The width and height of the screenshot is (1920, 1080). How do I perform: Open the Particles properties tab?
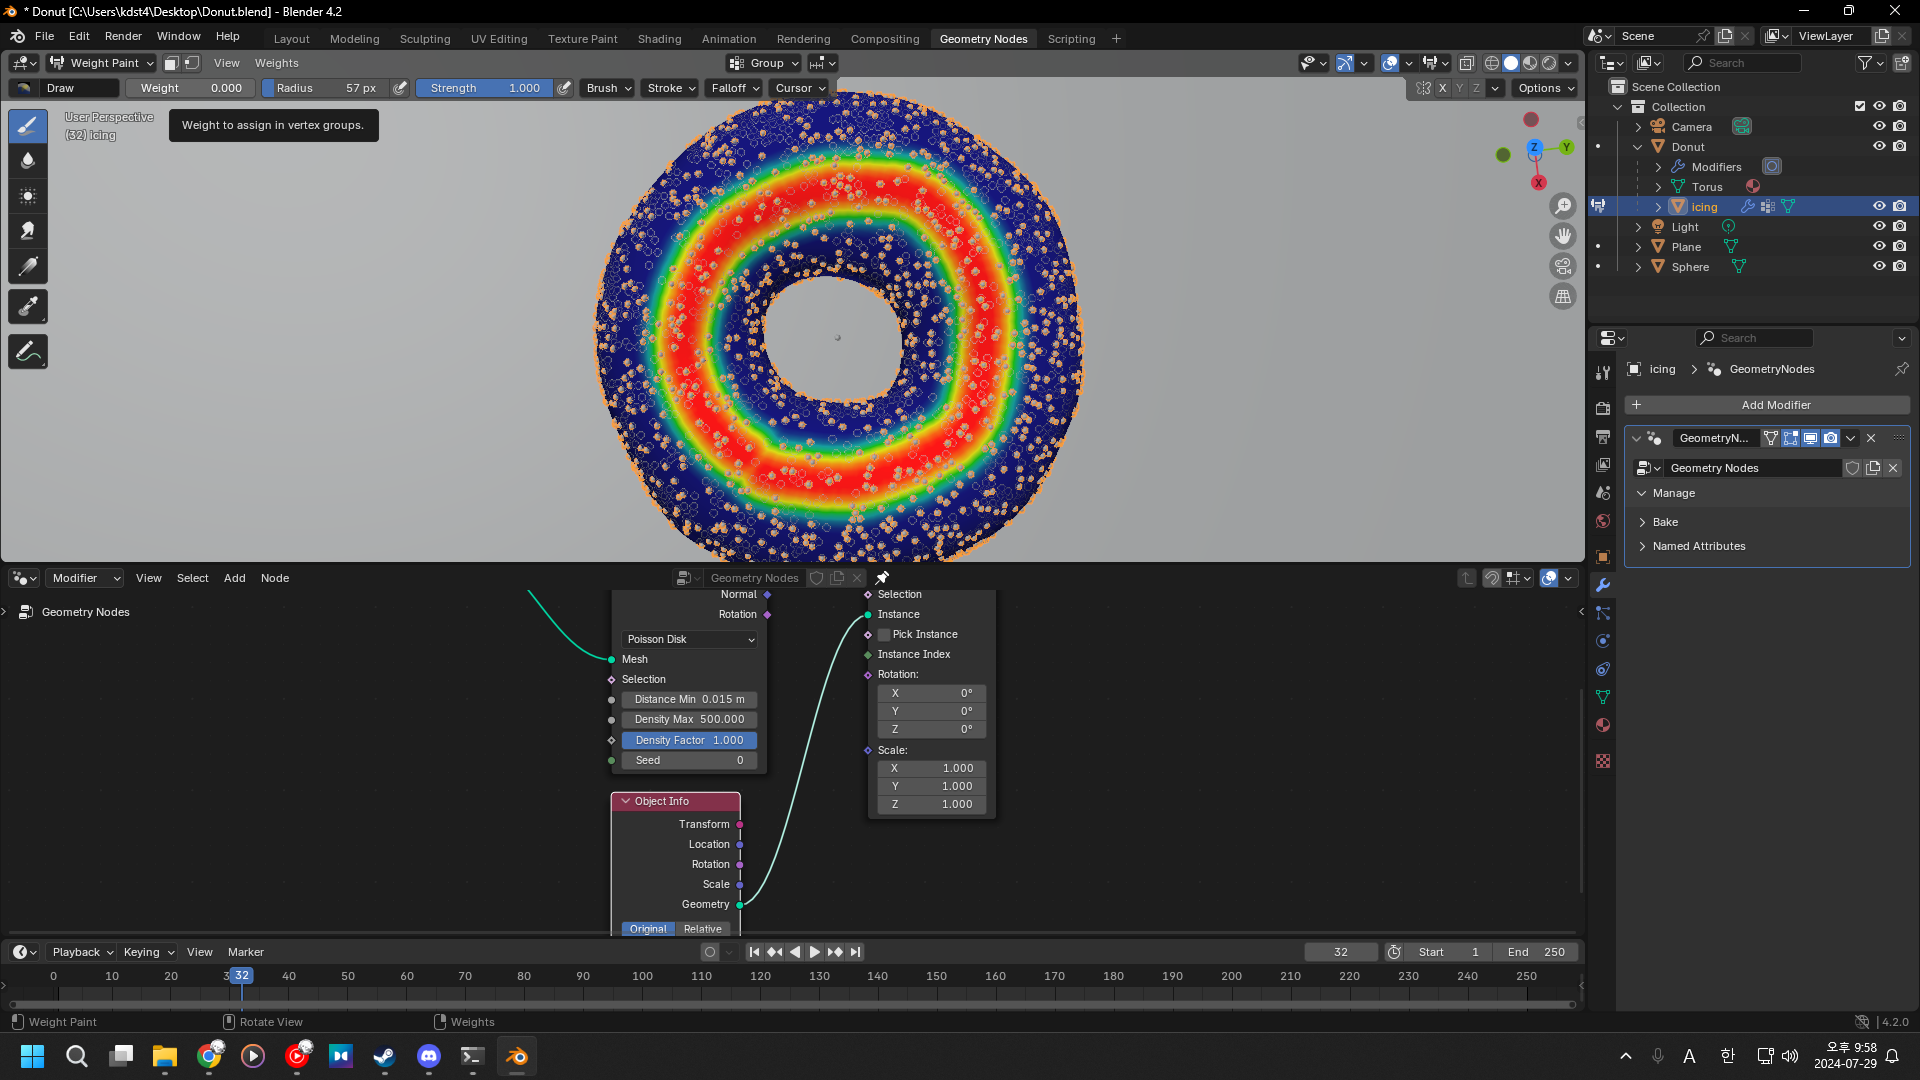pyautogui.click(x=1603, y=613)
